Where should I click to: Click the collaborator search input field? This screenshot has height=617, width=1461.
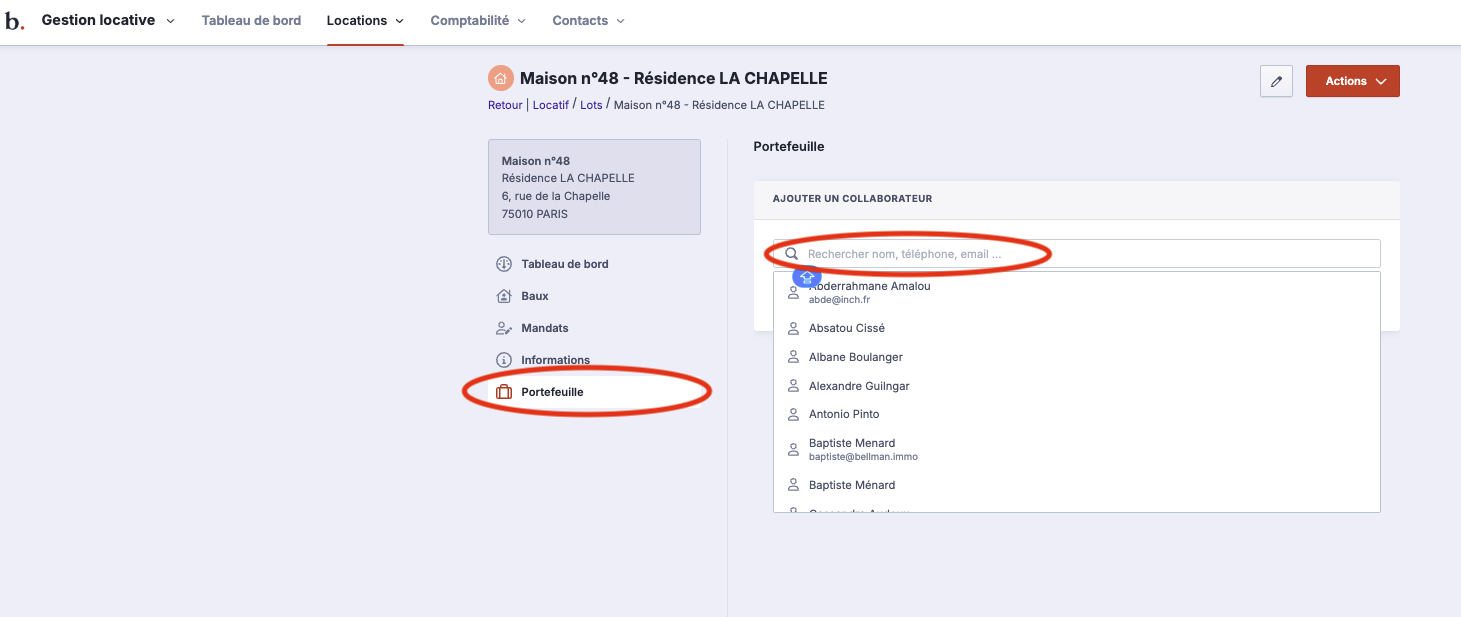1080,254
